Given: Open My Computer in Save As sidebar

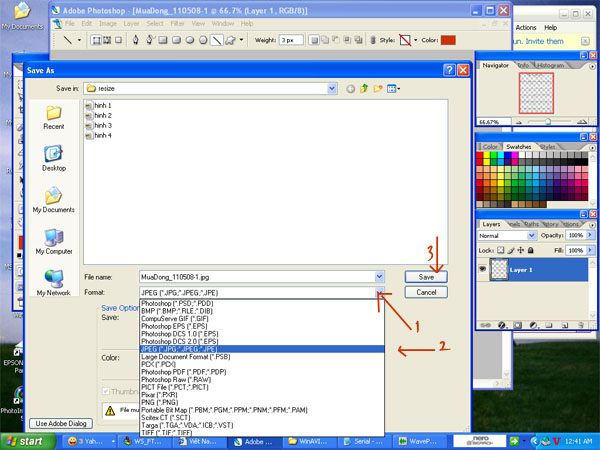Looking at the screenshot, I should point(54,241).
